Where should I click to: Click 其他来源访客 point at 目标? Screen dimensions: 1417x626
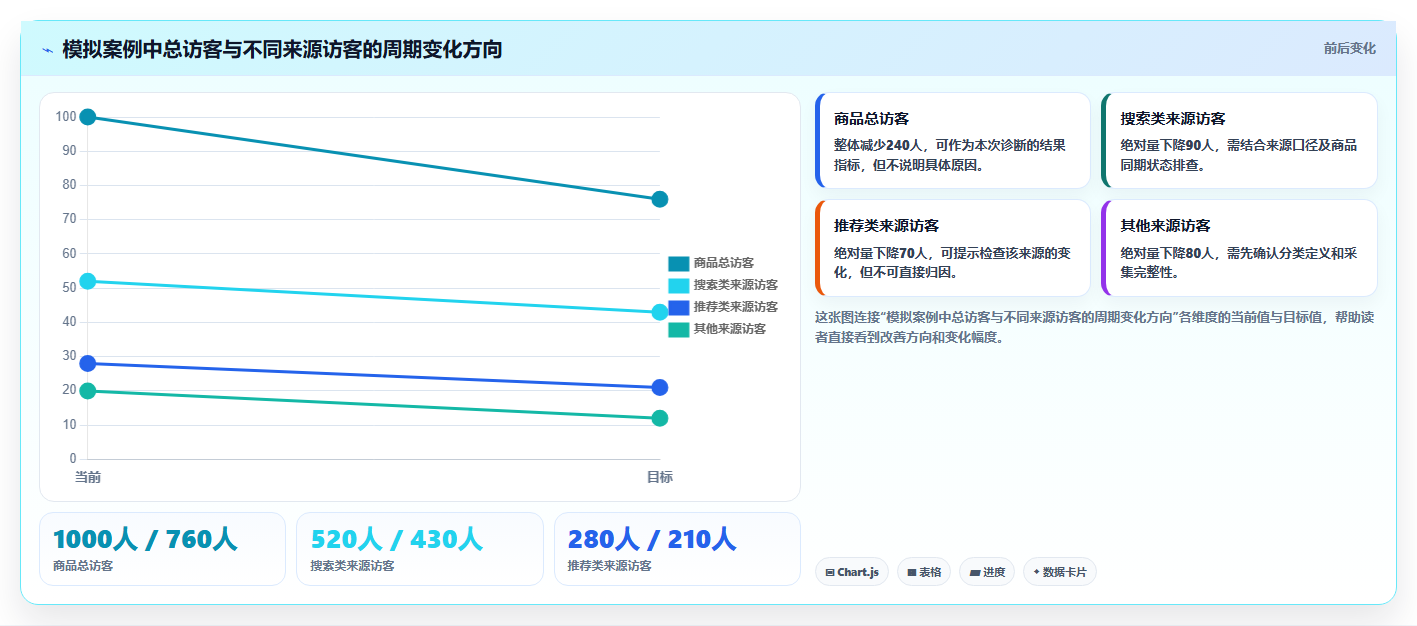[660, 418]
